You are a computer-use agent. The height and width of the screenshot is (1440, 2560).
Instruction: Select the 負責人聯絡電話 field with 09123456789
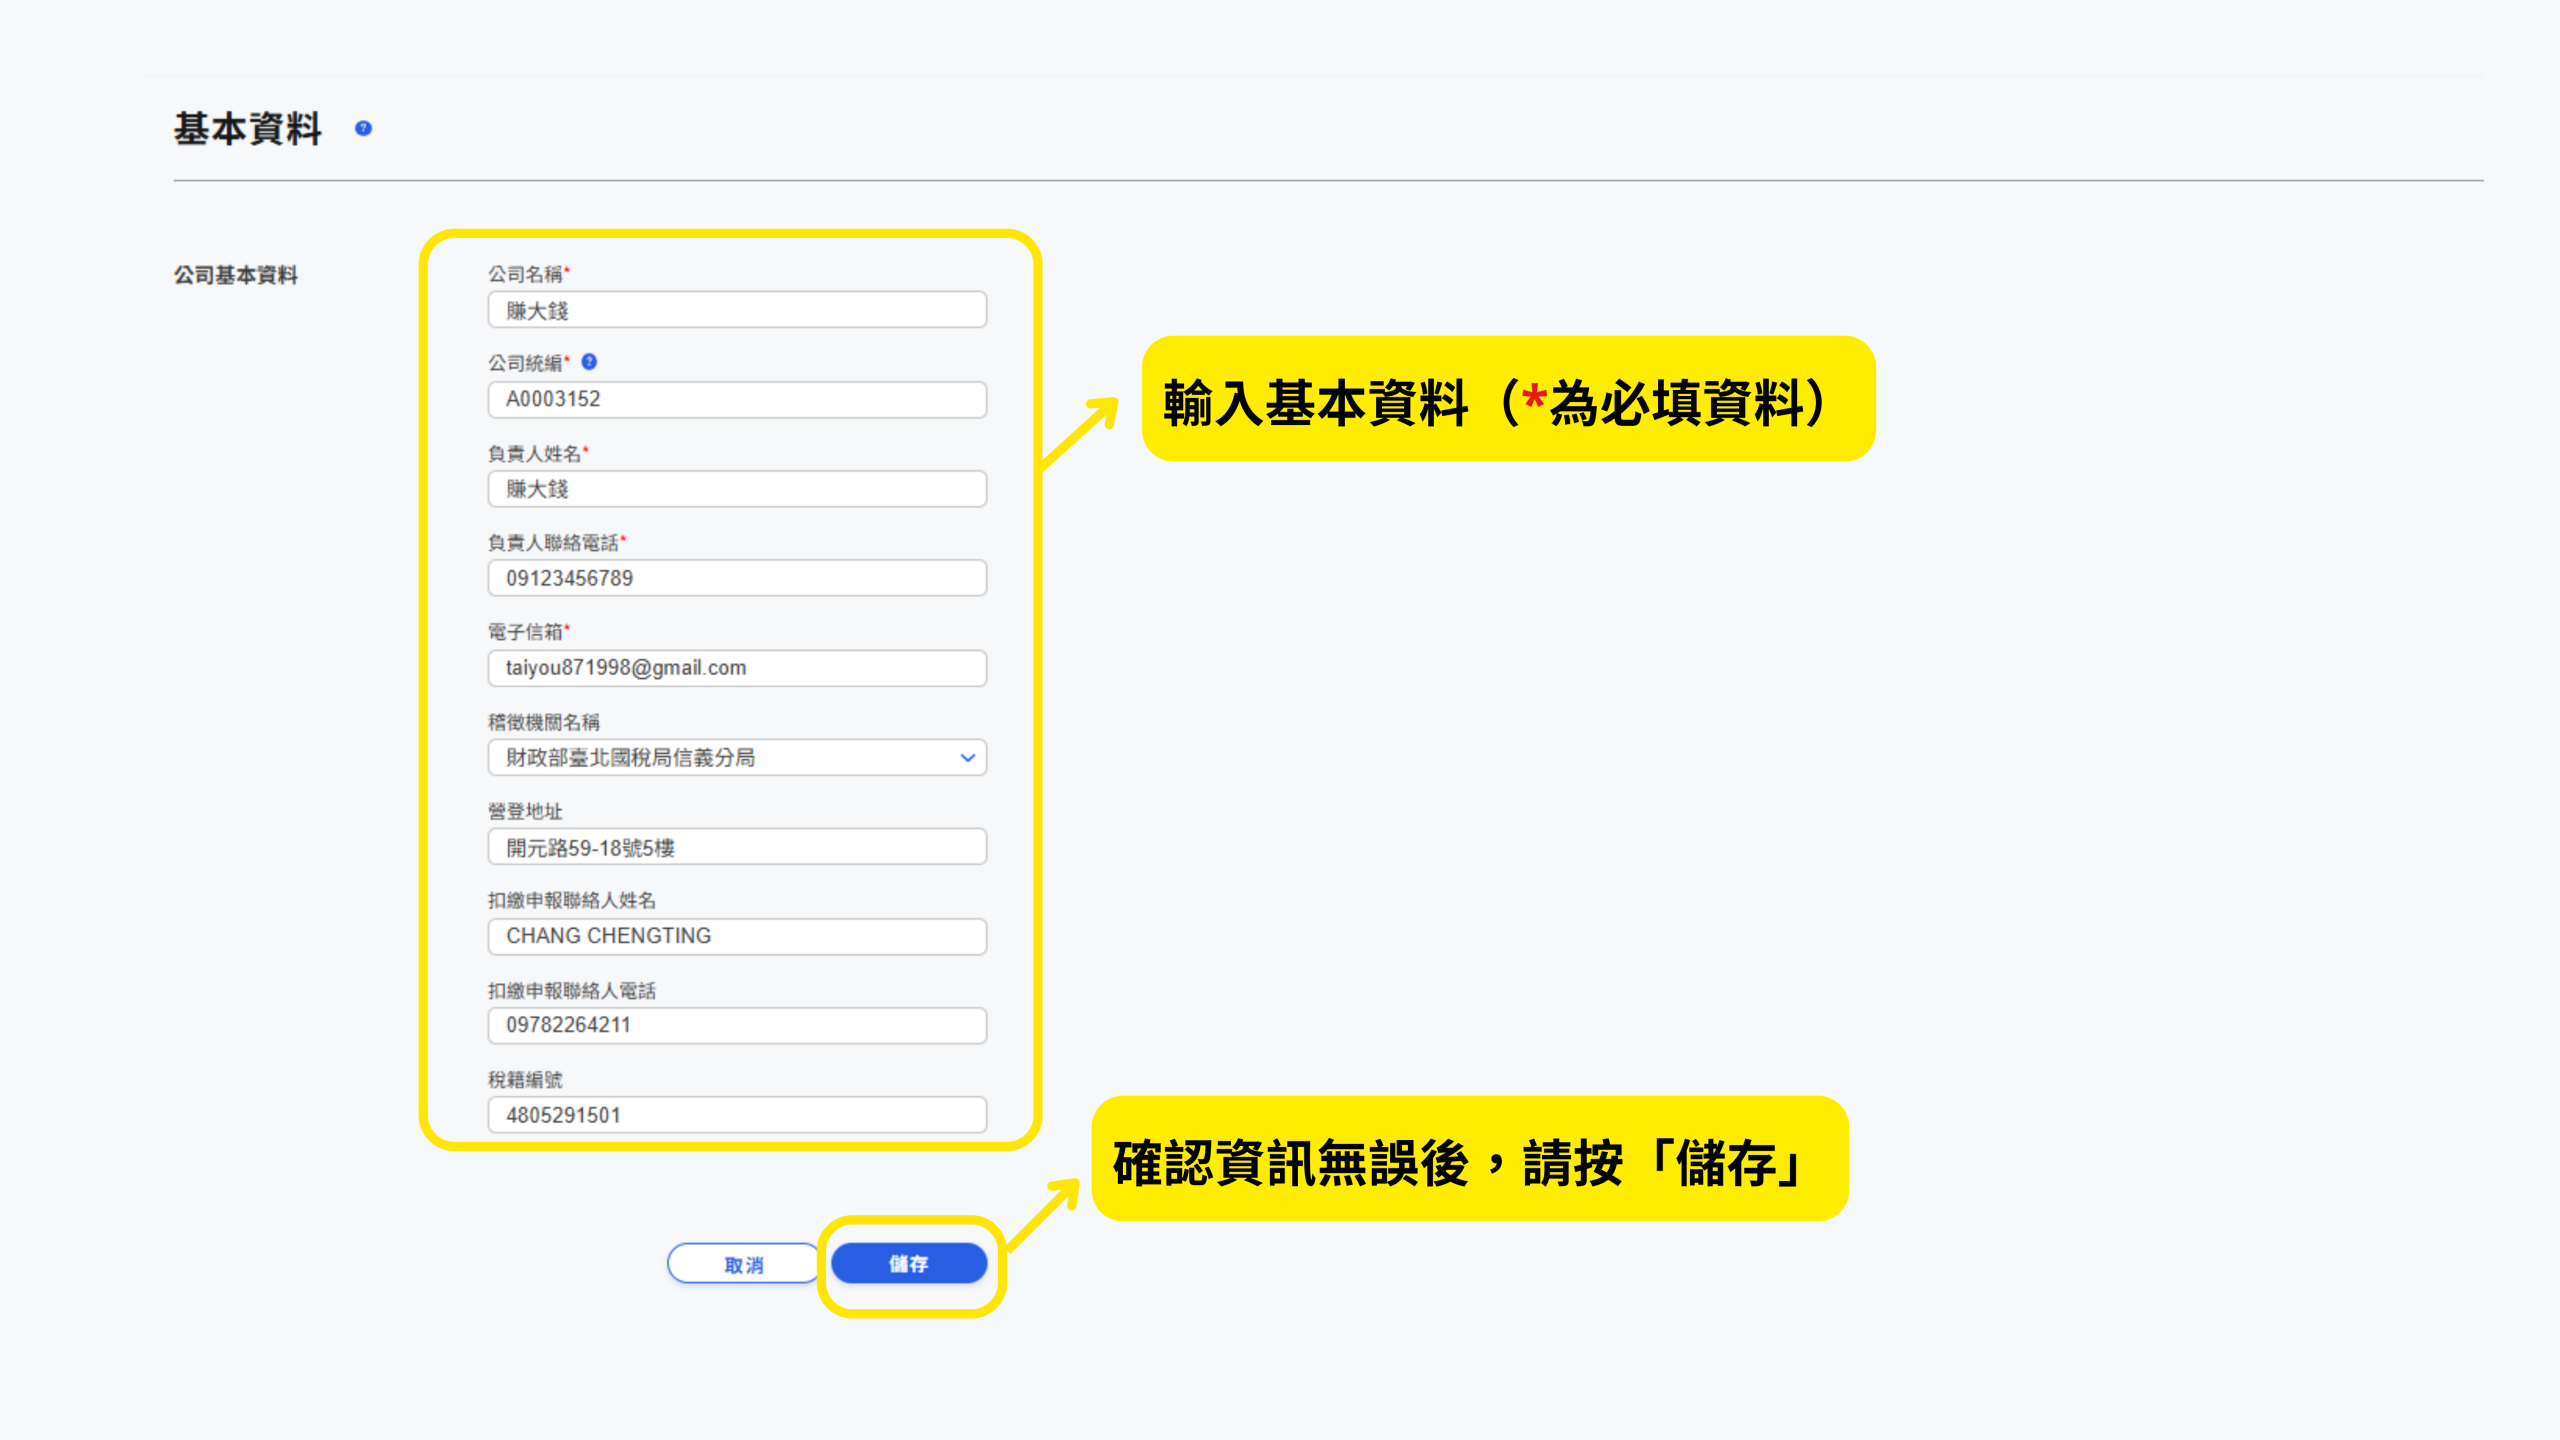pos(736,578)
